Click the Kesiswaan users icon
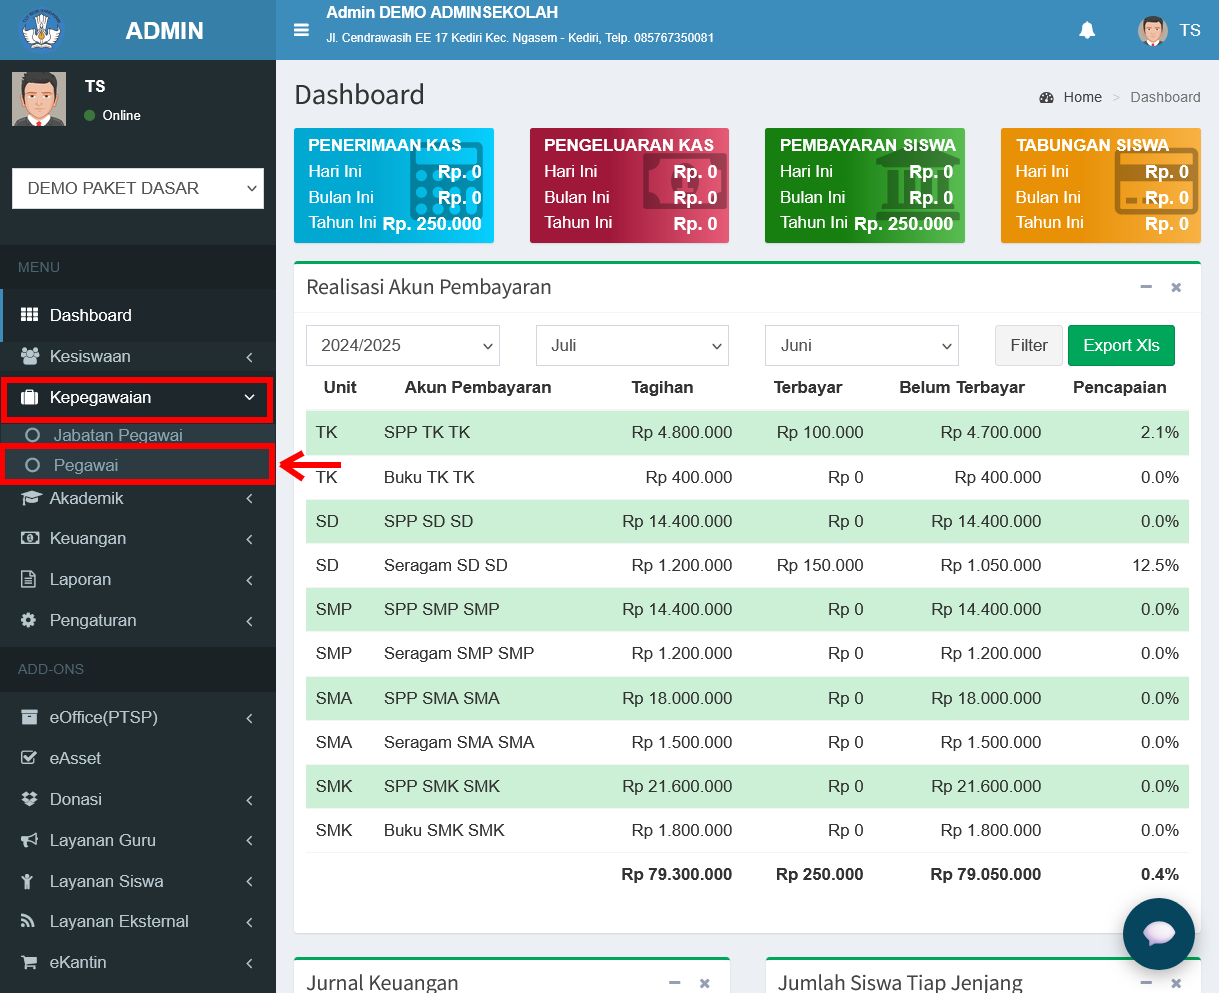The image size is (1219, 993). click(30, 356)
